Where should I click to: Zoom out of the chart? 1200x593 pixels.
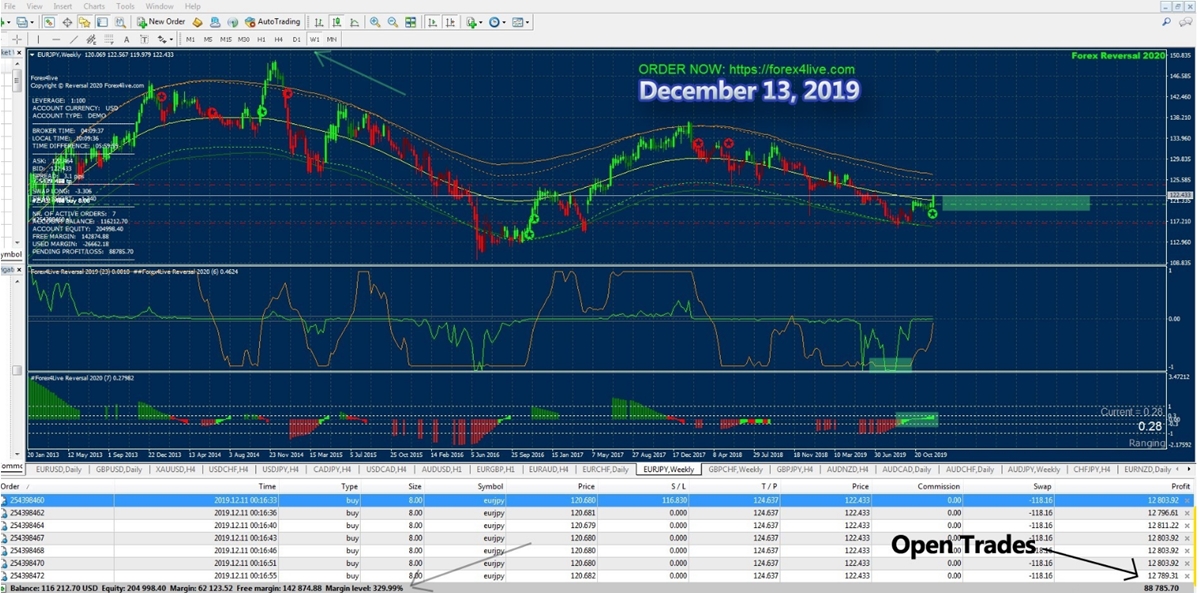tap(391, 21)
